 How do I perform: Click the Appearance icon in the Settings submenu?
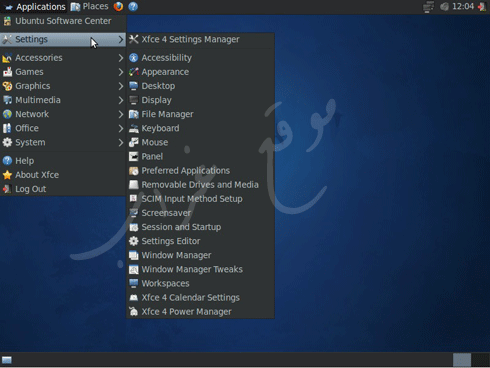pyautogui.click(x=134, y=72)
